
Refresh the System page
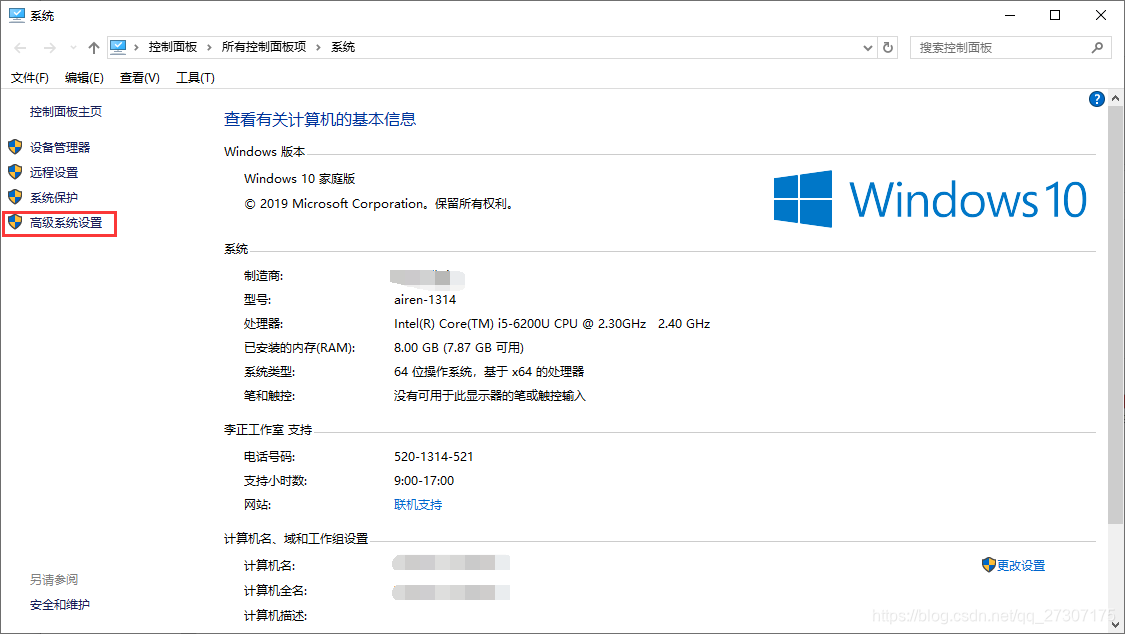coord(888,47)
